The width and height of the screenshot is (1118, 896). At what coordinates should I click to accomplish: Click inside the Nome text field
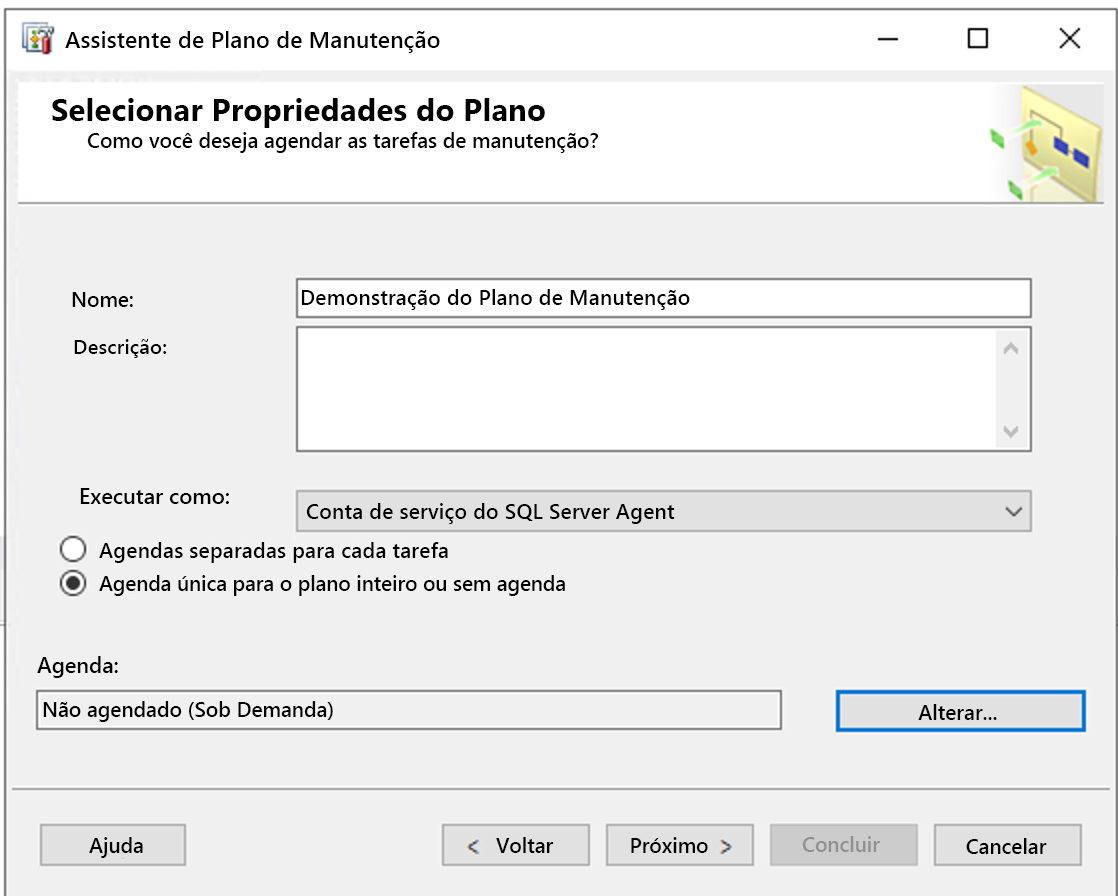660,298
